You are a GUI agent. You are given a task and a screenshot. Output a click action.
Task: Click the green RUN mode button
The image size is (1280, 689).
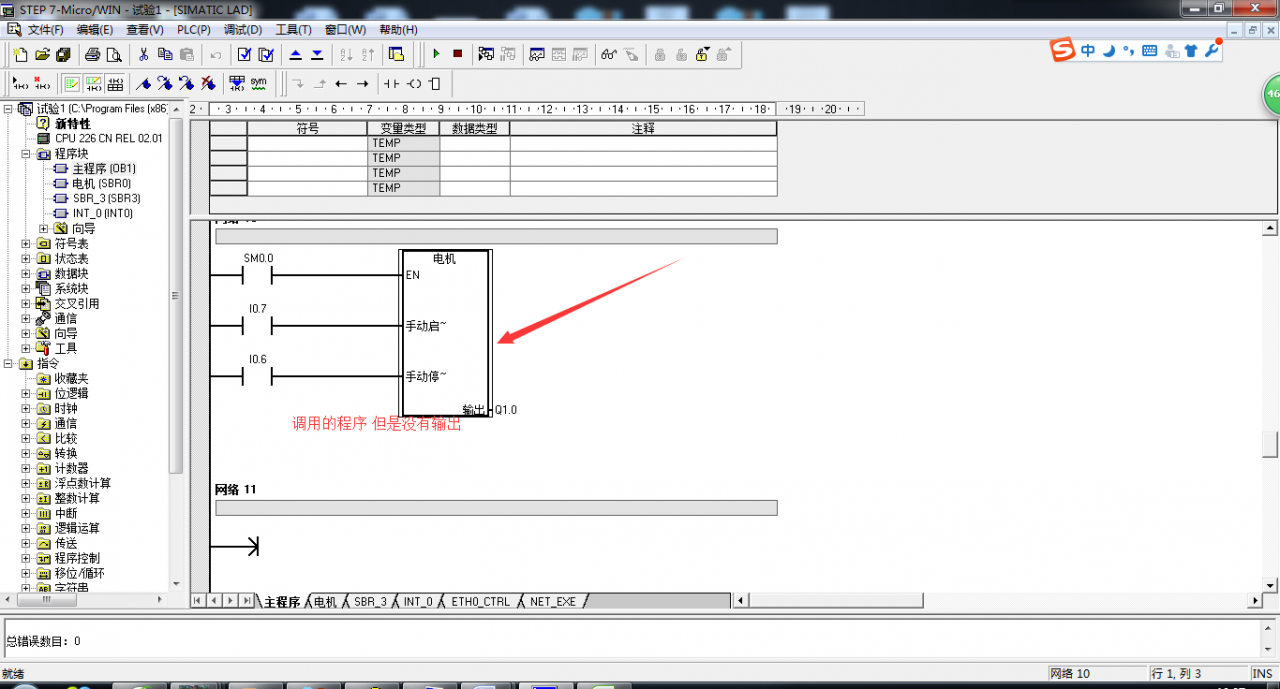pyautogui.click(x=436, y=54)
